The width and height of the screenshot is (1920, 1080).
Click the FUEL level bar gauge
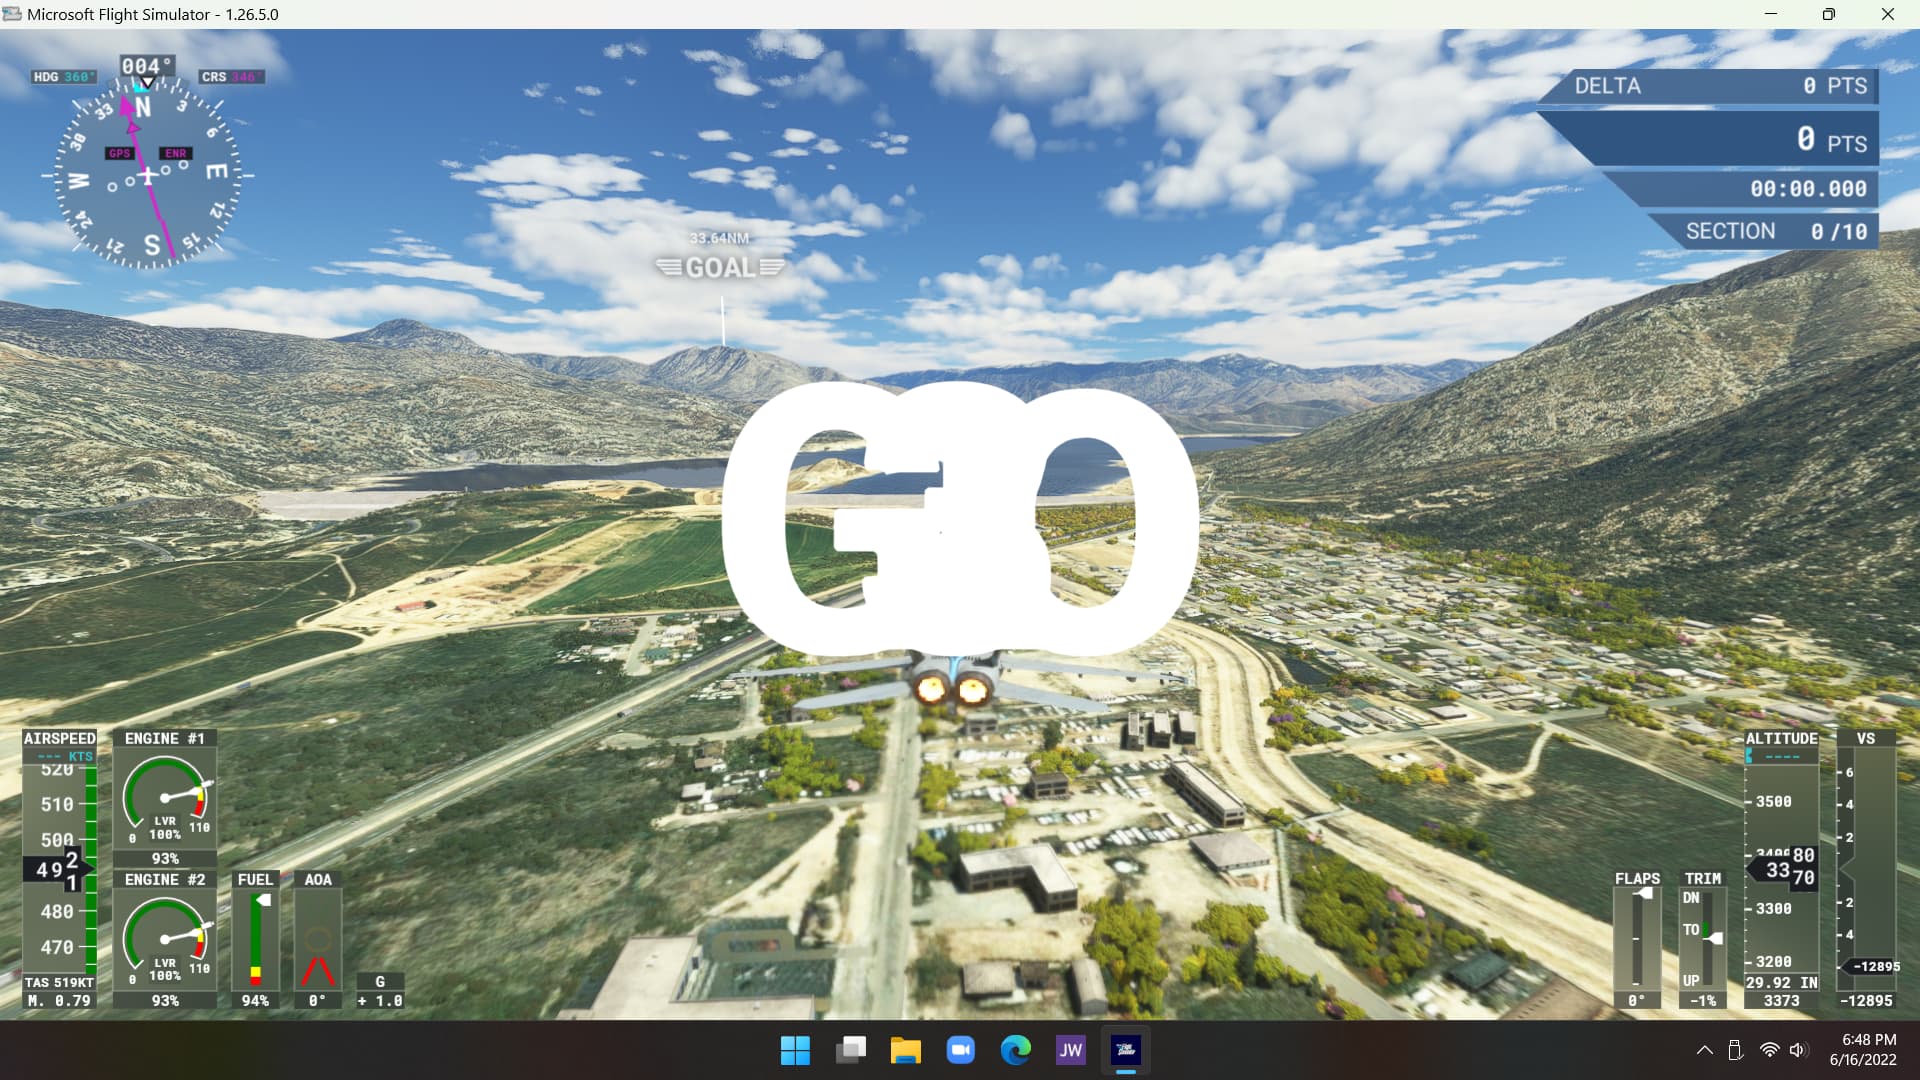click(256, 940)
